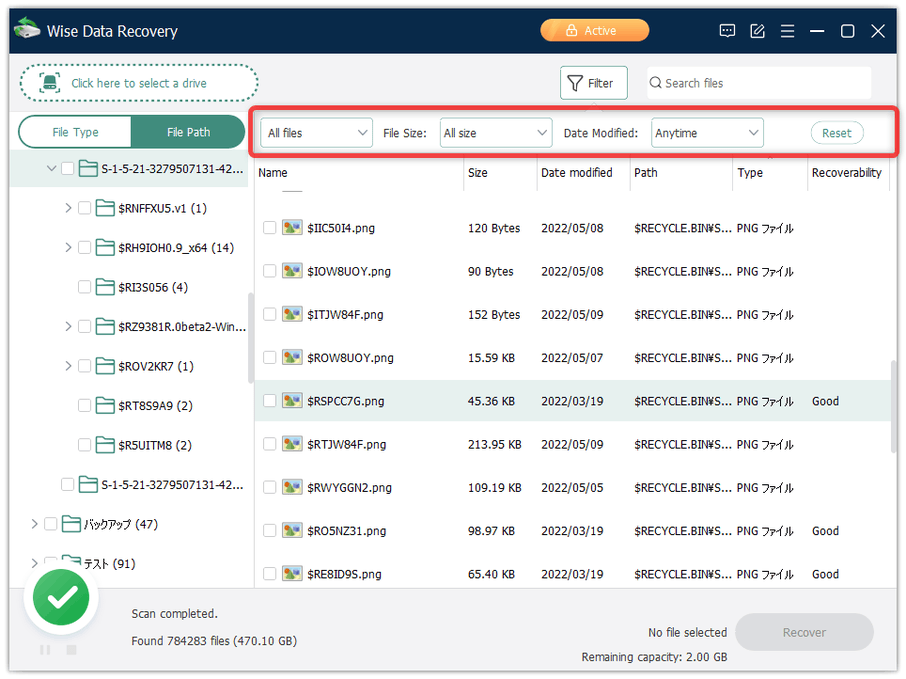Click the file list vertical scrollbar

point(893,406)
